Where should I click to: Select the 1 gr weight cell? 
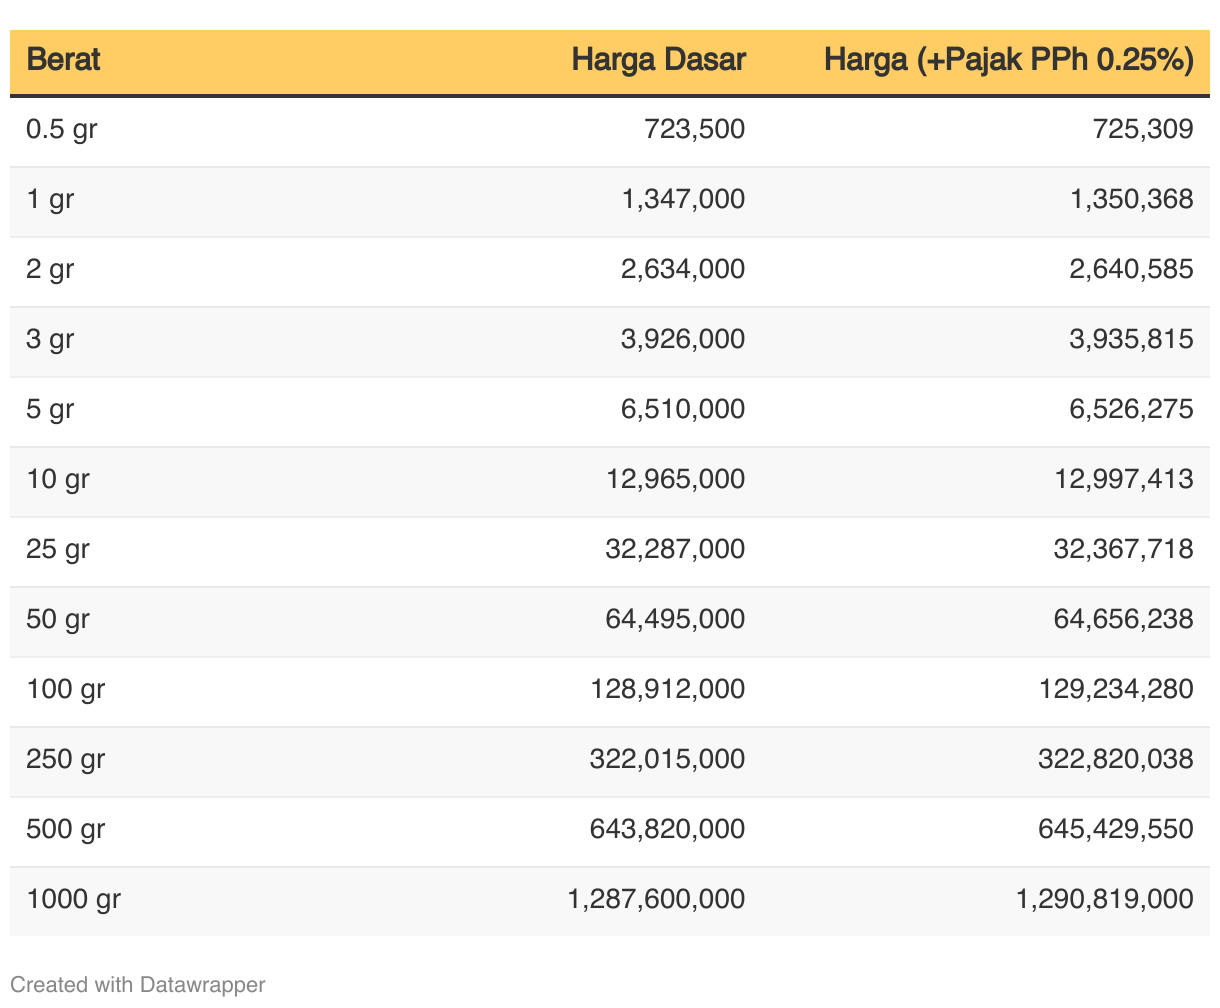pyautogui.click(x=50, y=199)
